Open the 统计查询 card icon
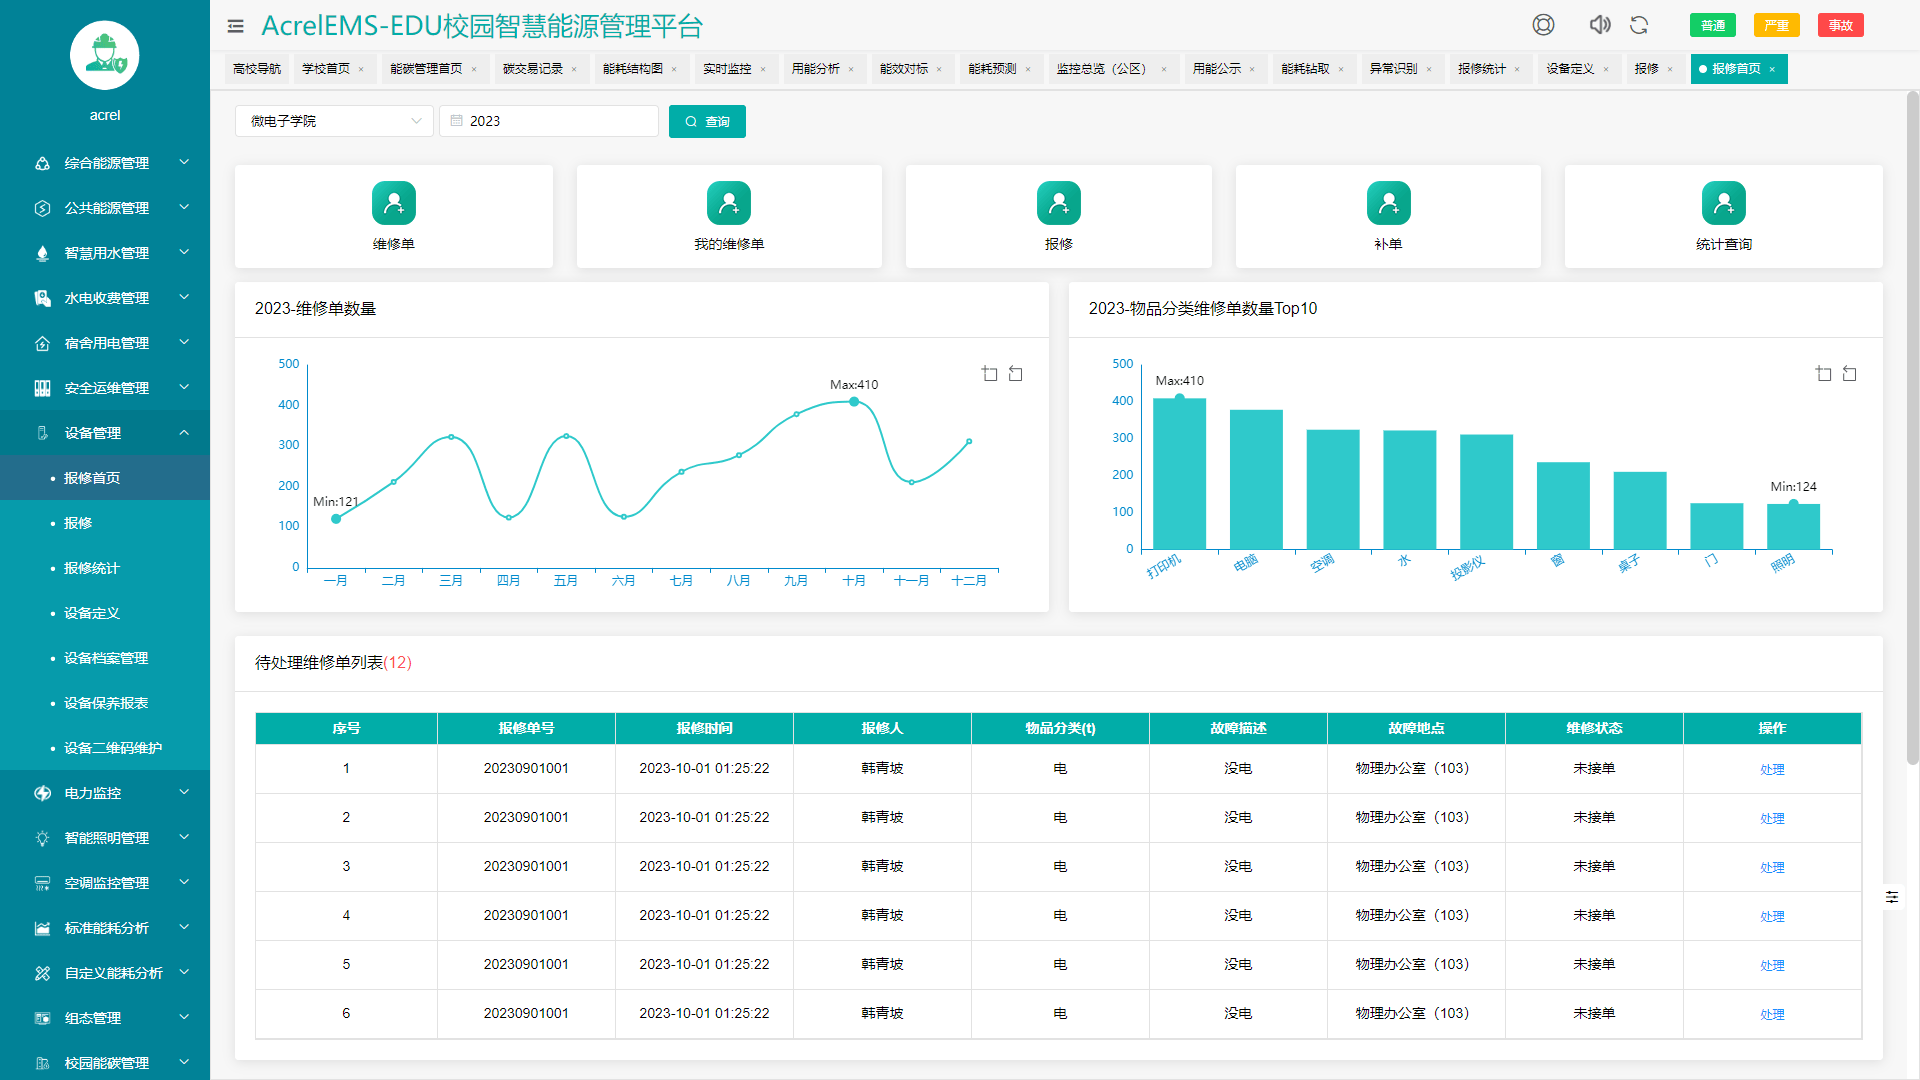Screen dimensions: 1920x1080 (1723, 203)
